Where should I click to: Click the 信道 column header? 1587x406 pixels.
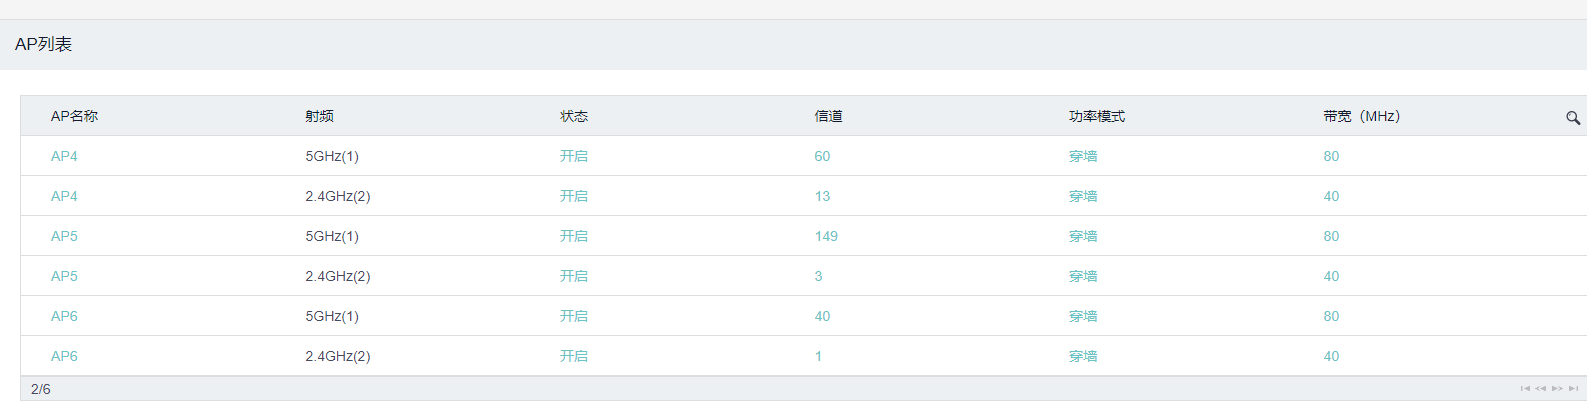click(828, 116)
